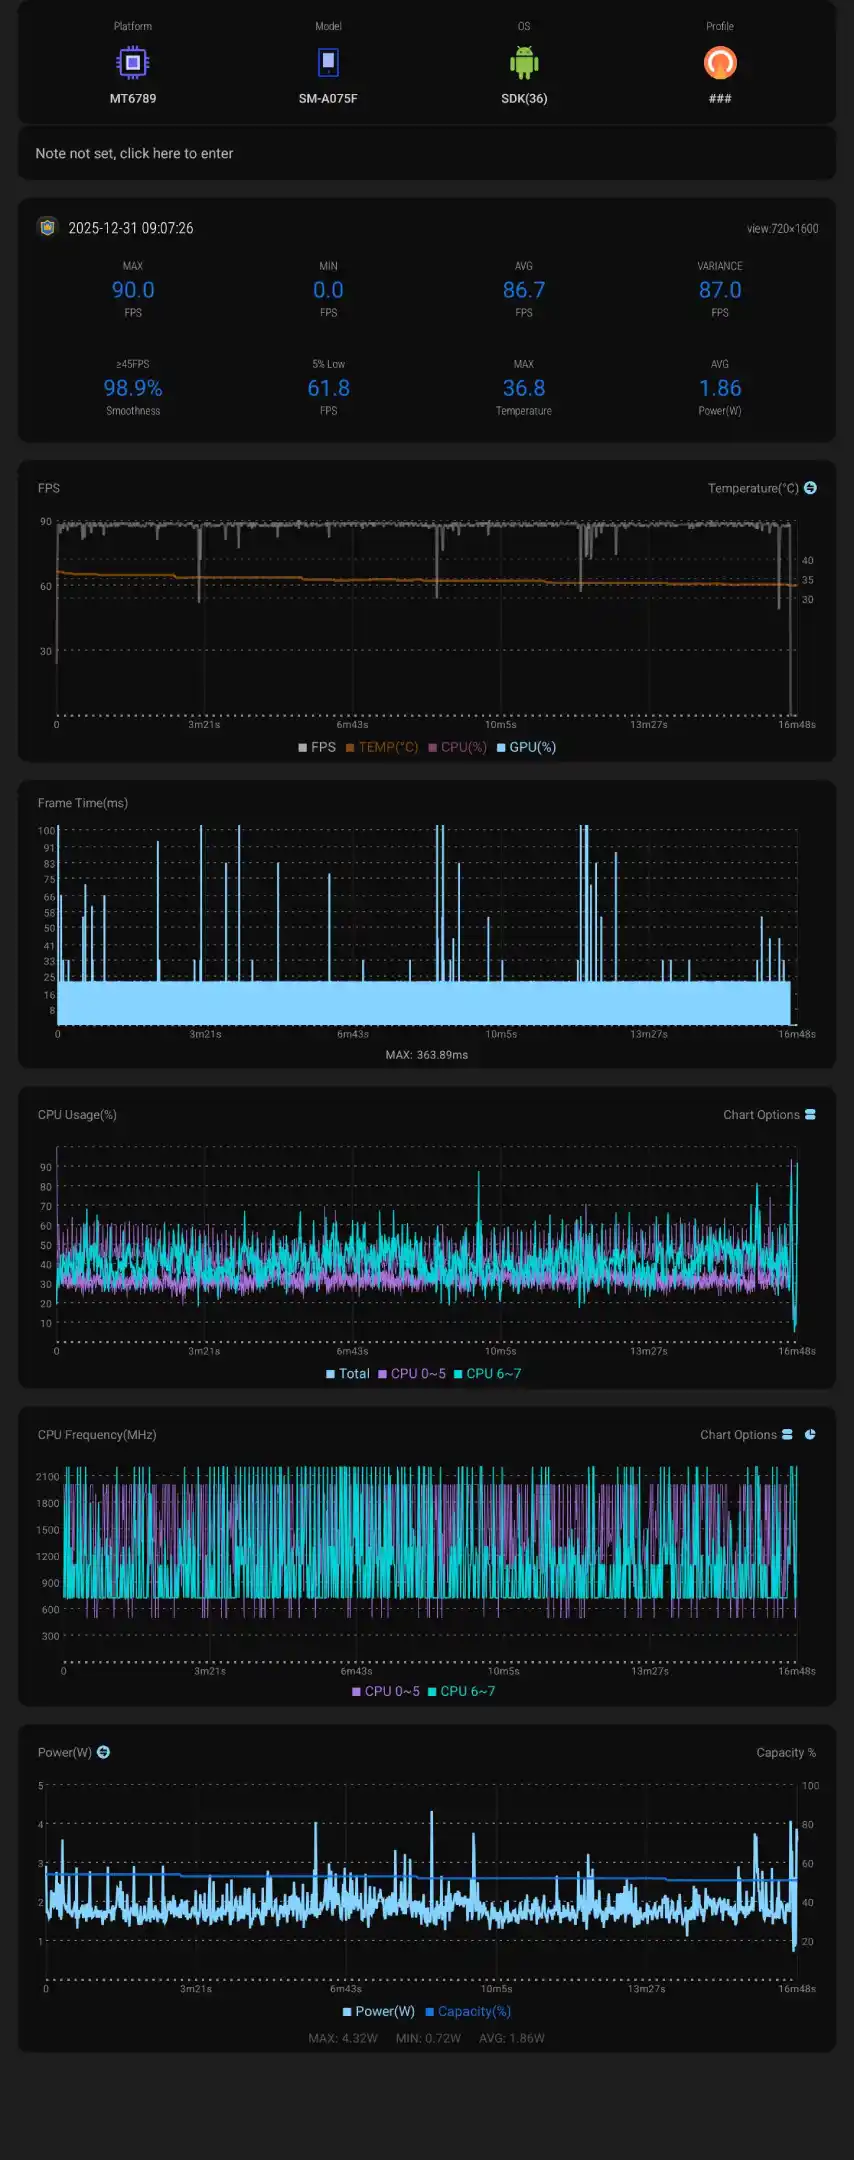Click the pie chart icon in CPU Frequency

(x=810, y=1434)
